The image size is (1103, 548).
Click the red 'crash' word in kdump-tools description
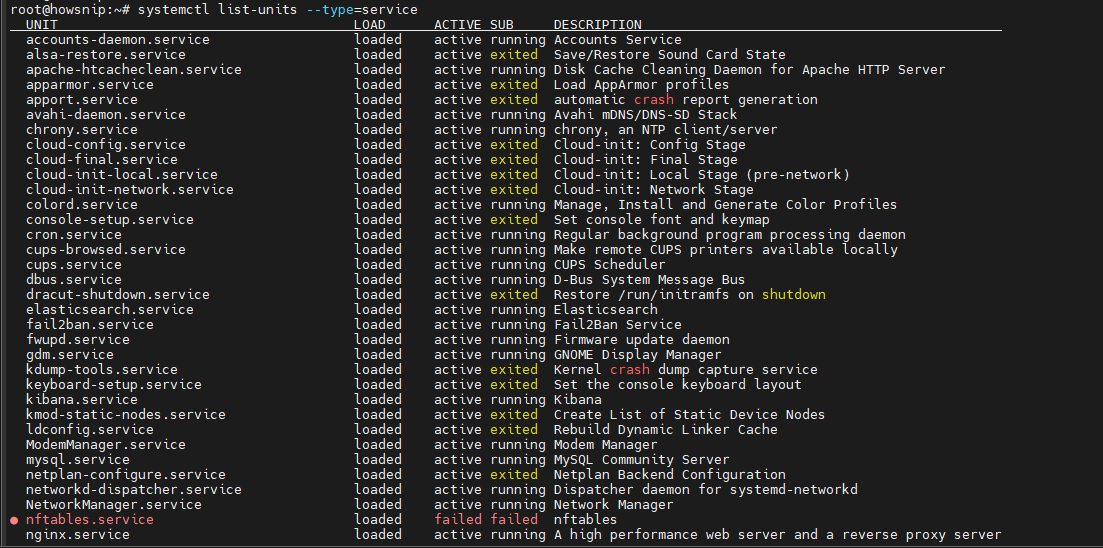tap(630, 369)
